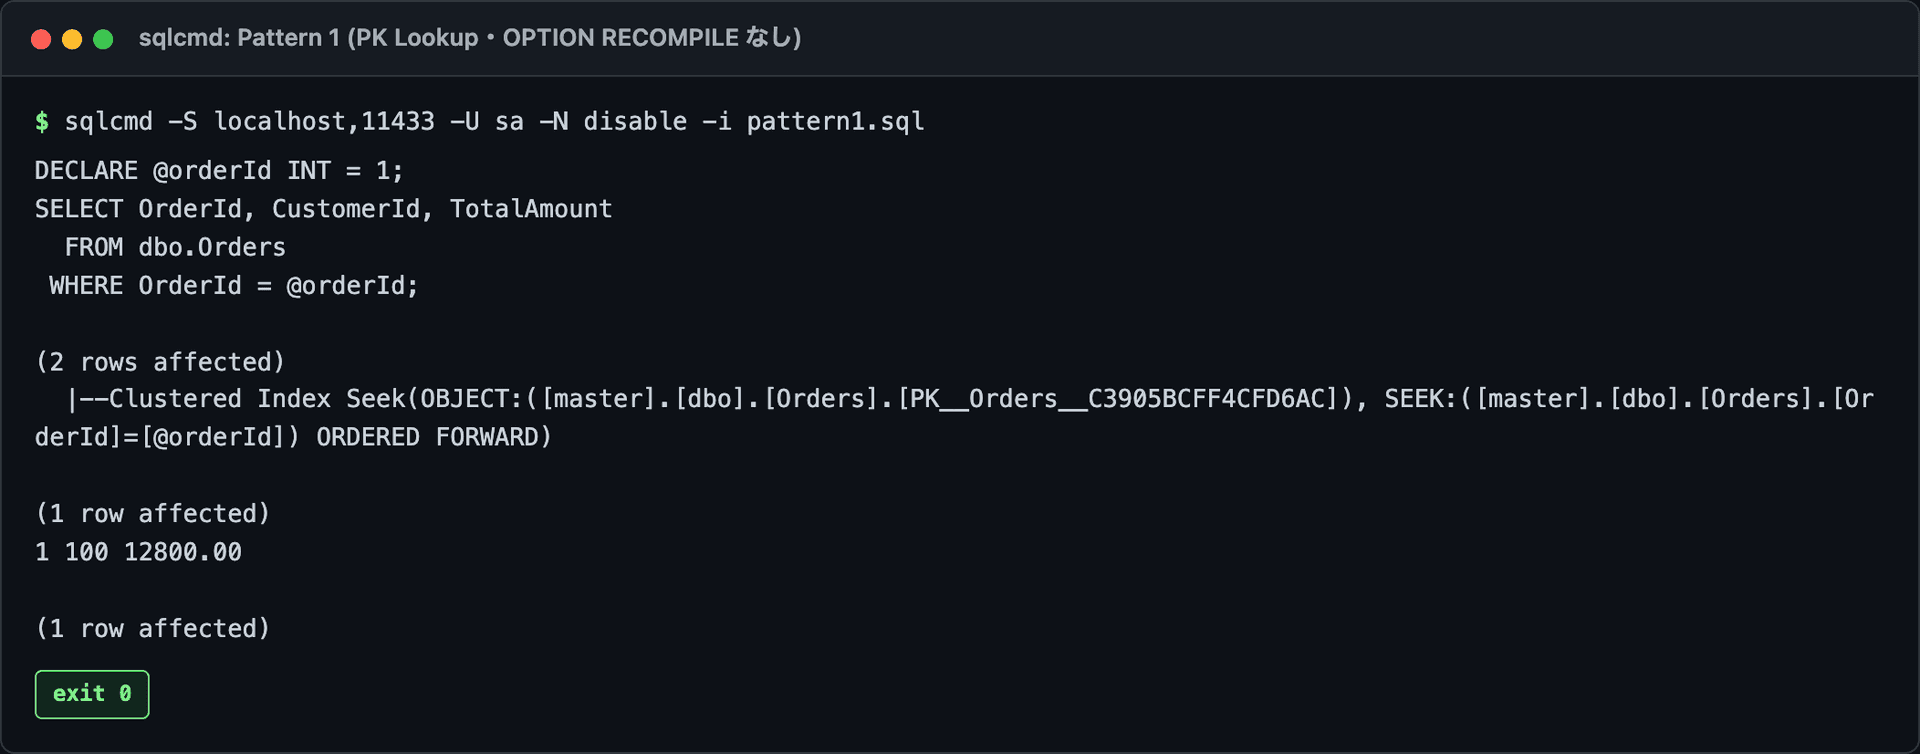Click the window title sqlcmd Pattern 1
The image size is (1920, 754).
point(470,38)
